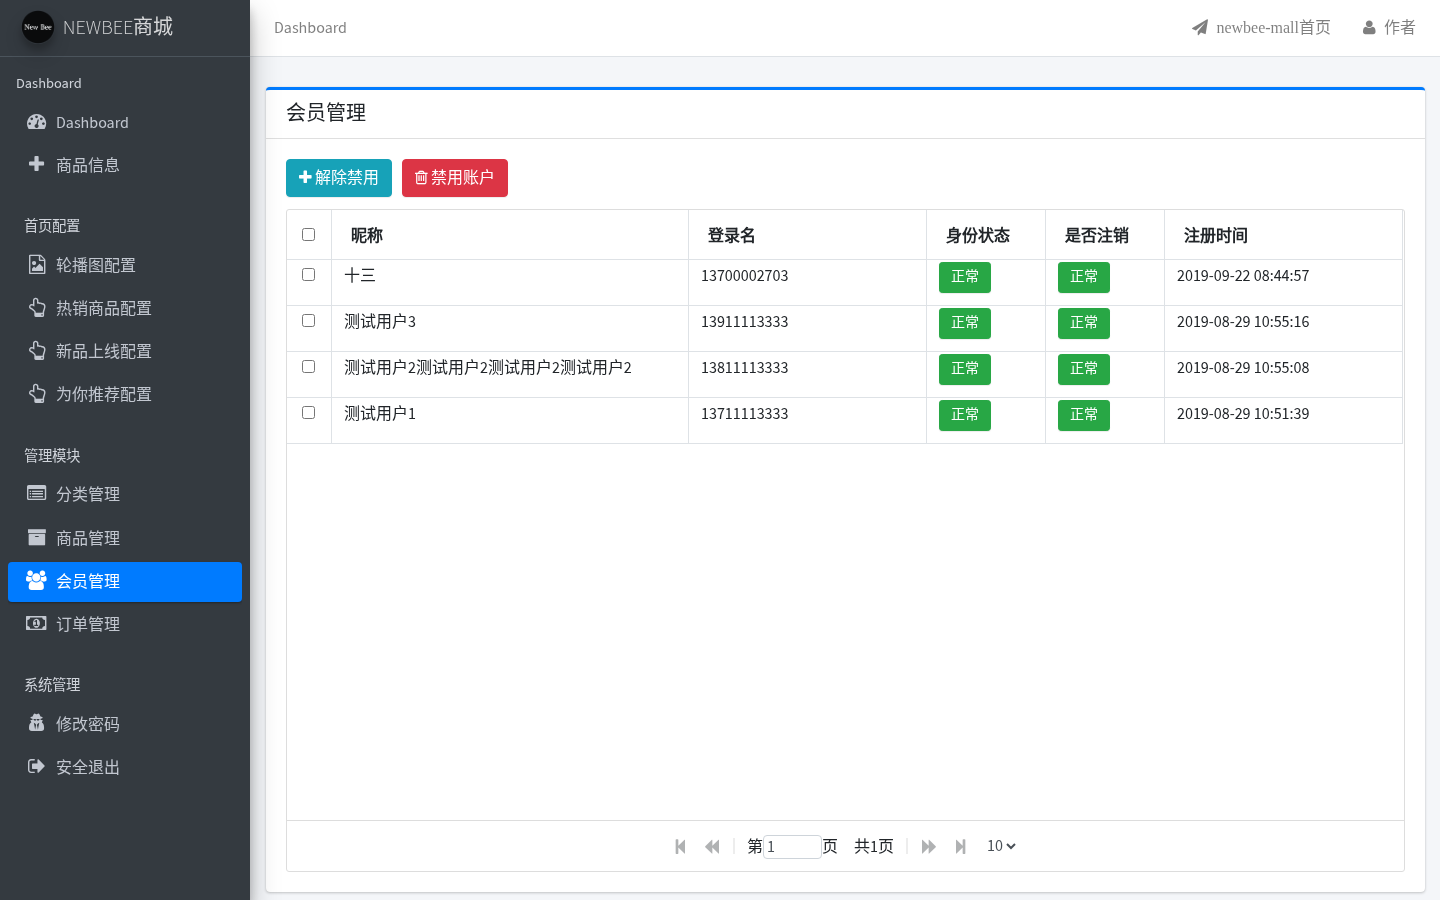Go to previous page of the table
Screen dimensions: 1440x900
[x=712, y=846]
